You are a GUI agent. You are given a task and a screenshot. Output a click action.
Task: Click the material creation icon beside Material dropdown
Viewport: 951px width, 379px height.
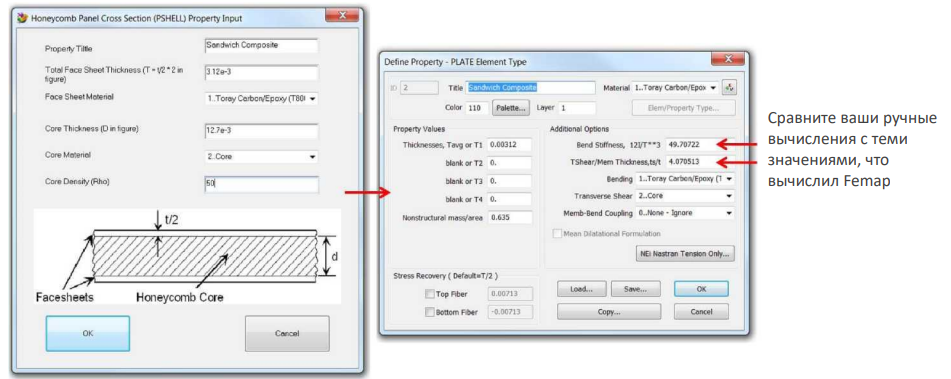pyautogui.click(x=730, y=87)
